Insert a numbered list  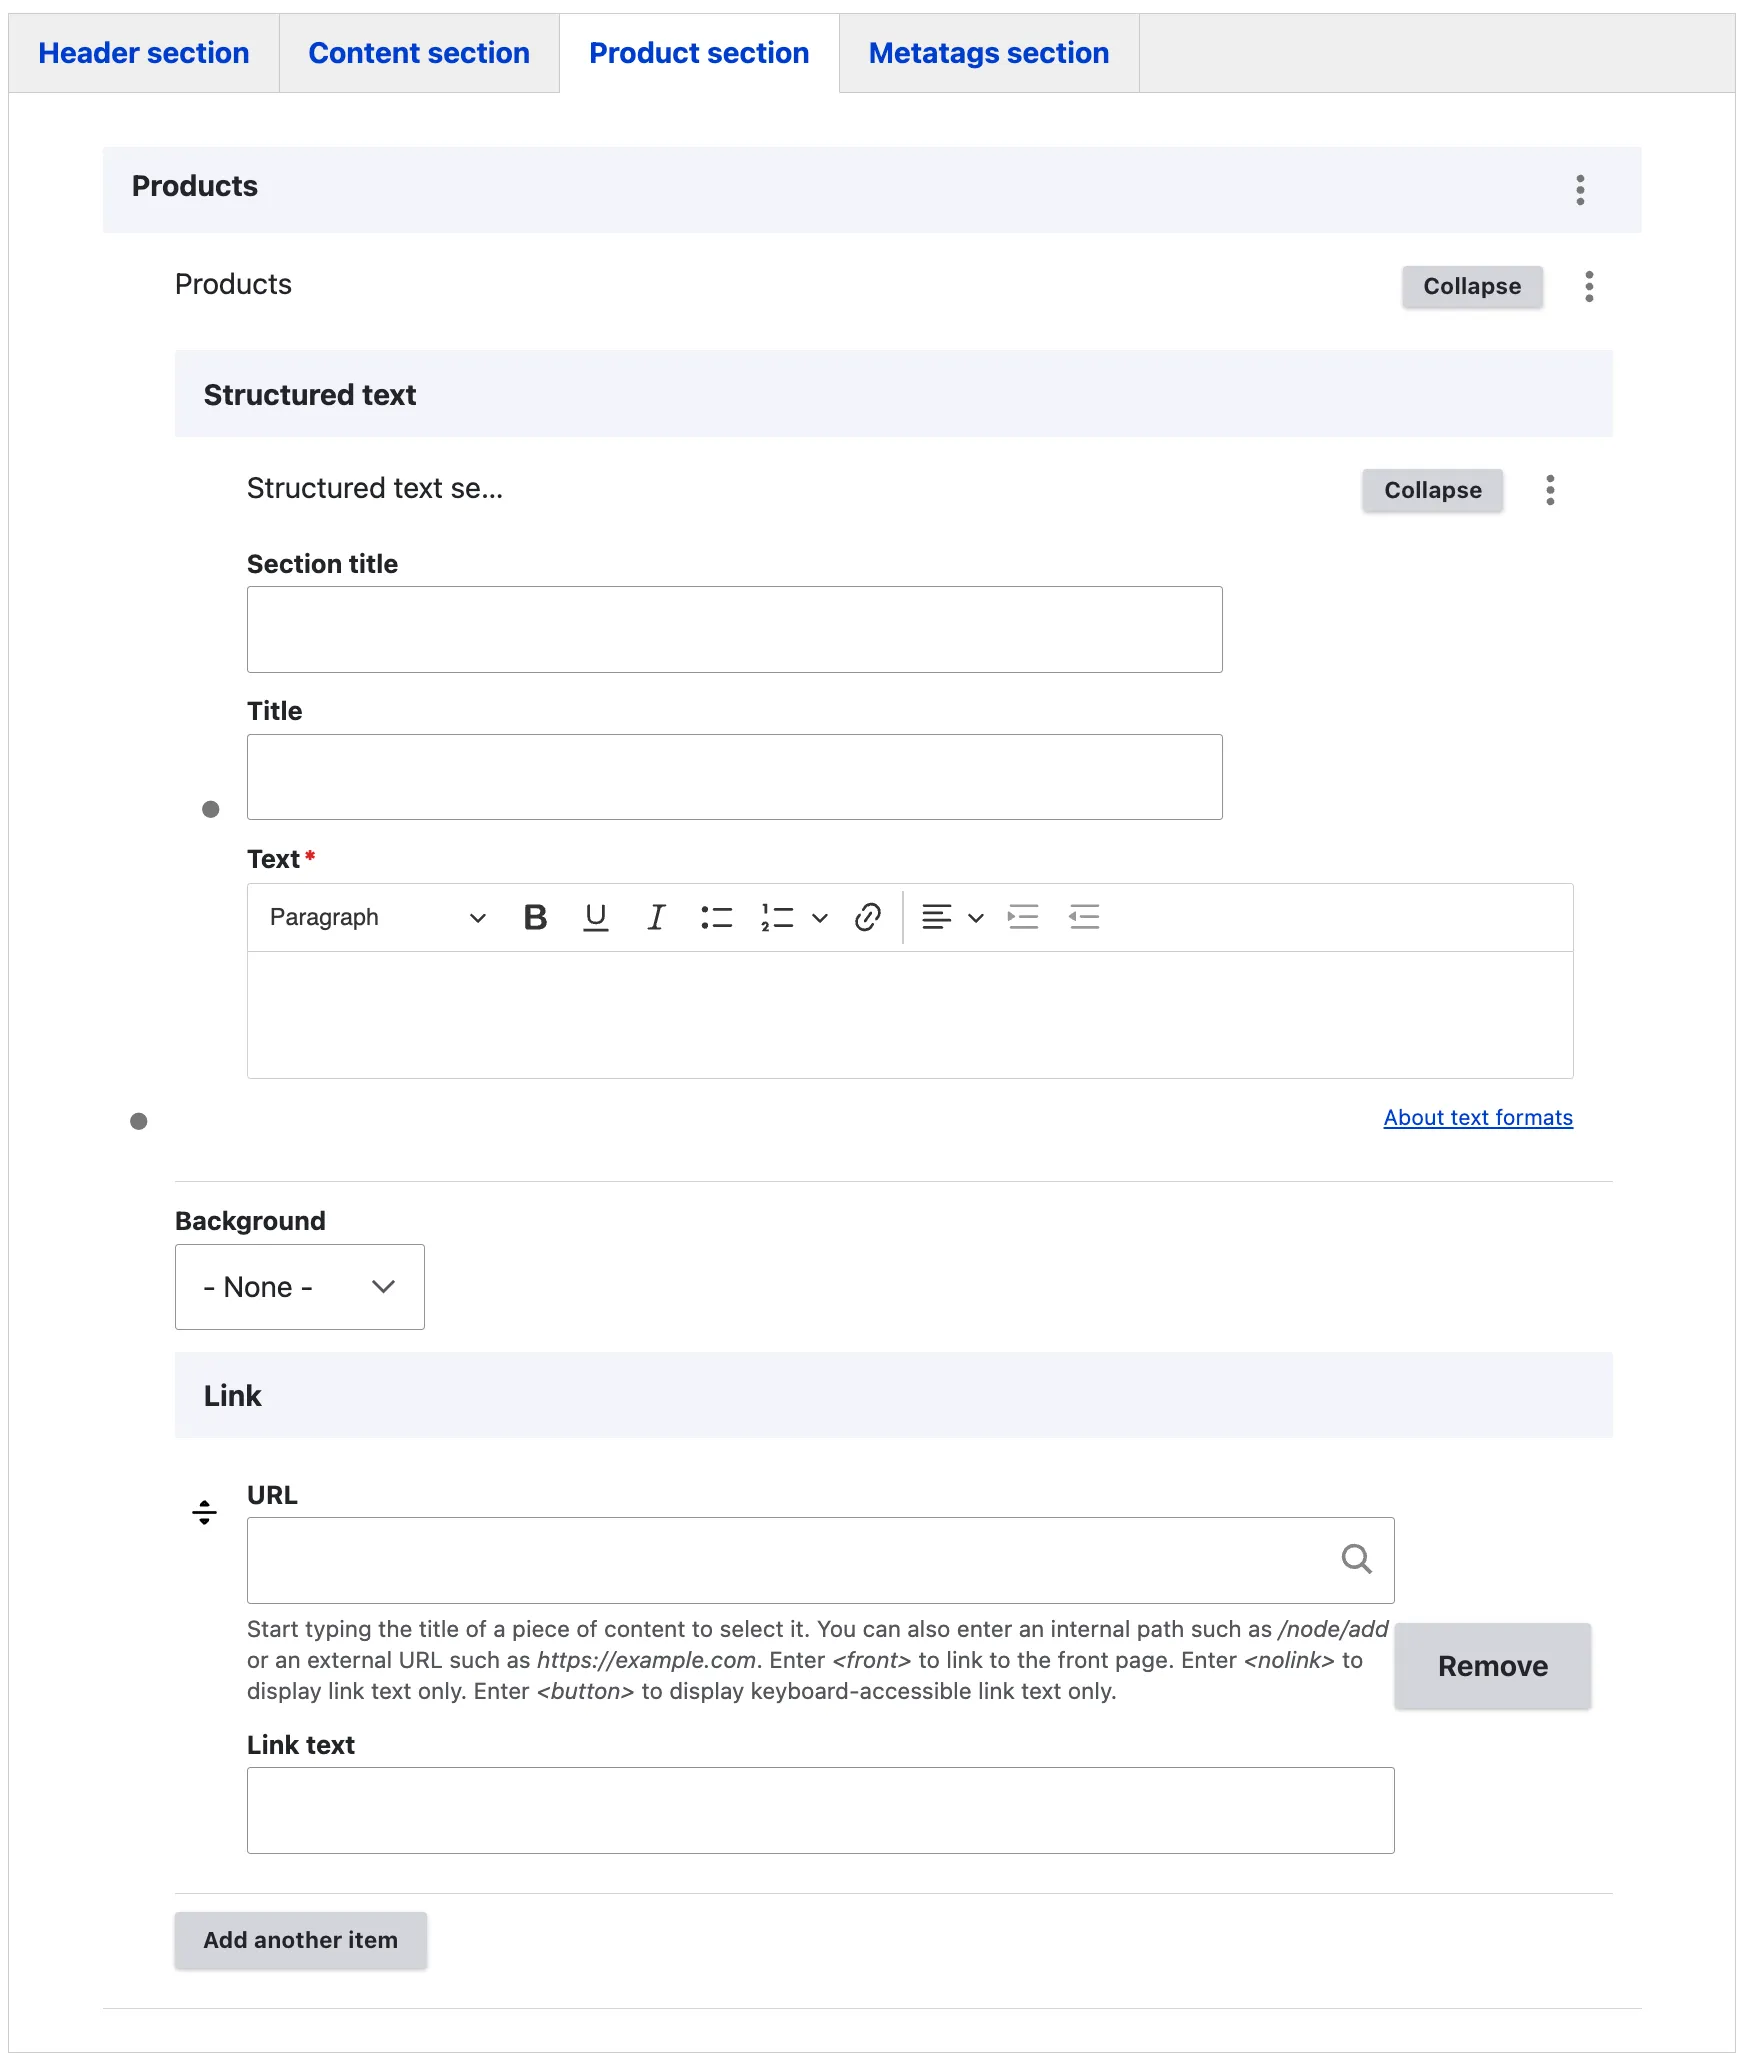click(777, 917)
